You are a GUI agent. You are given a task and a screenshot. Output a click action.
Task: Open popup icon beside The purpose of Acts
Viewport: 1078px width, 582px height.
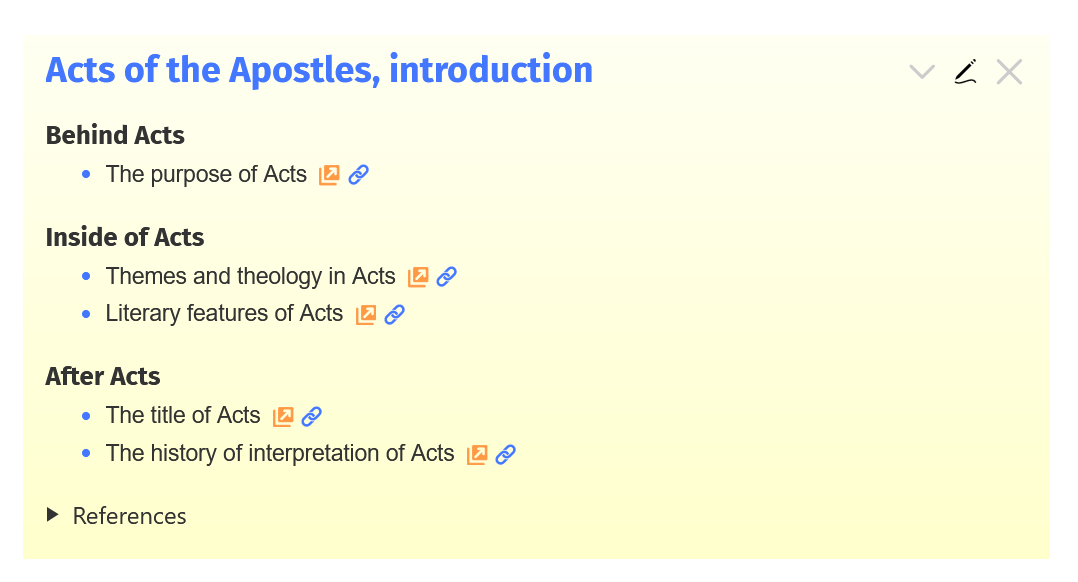click(x=329, y=175)
